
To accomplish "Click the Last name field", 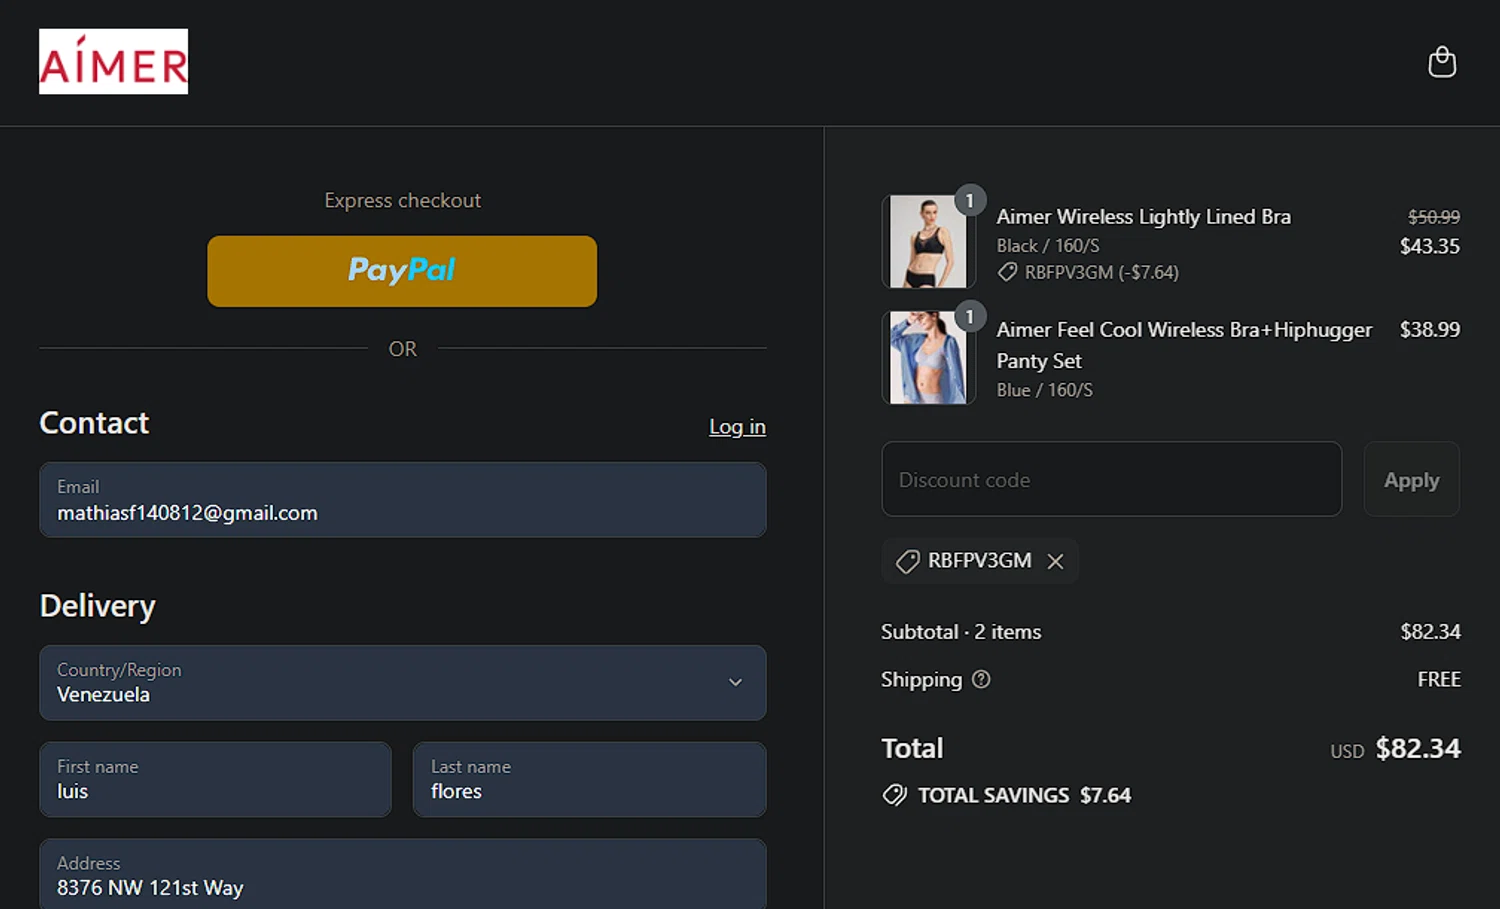I will [589, 779].
